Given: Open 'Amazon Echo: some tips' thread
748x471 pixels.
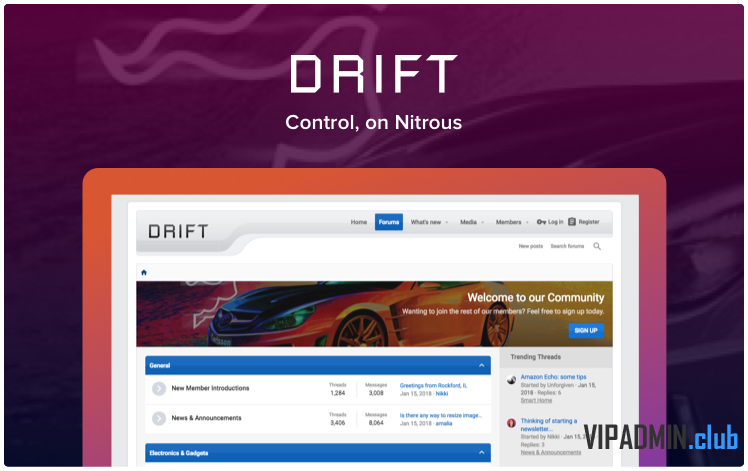Looking at the screenshot, I should click(553, 377).
